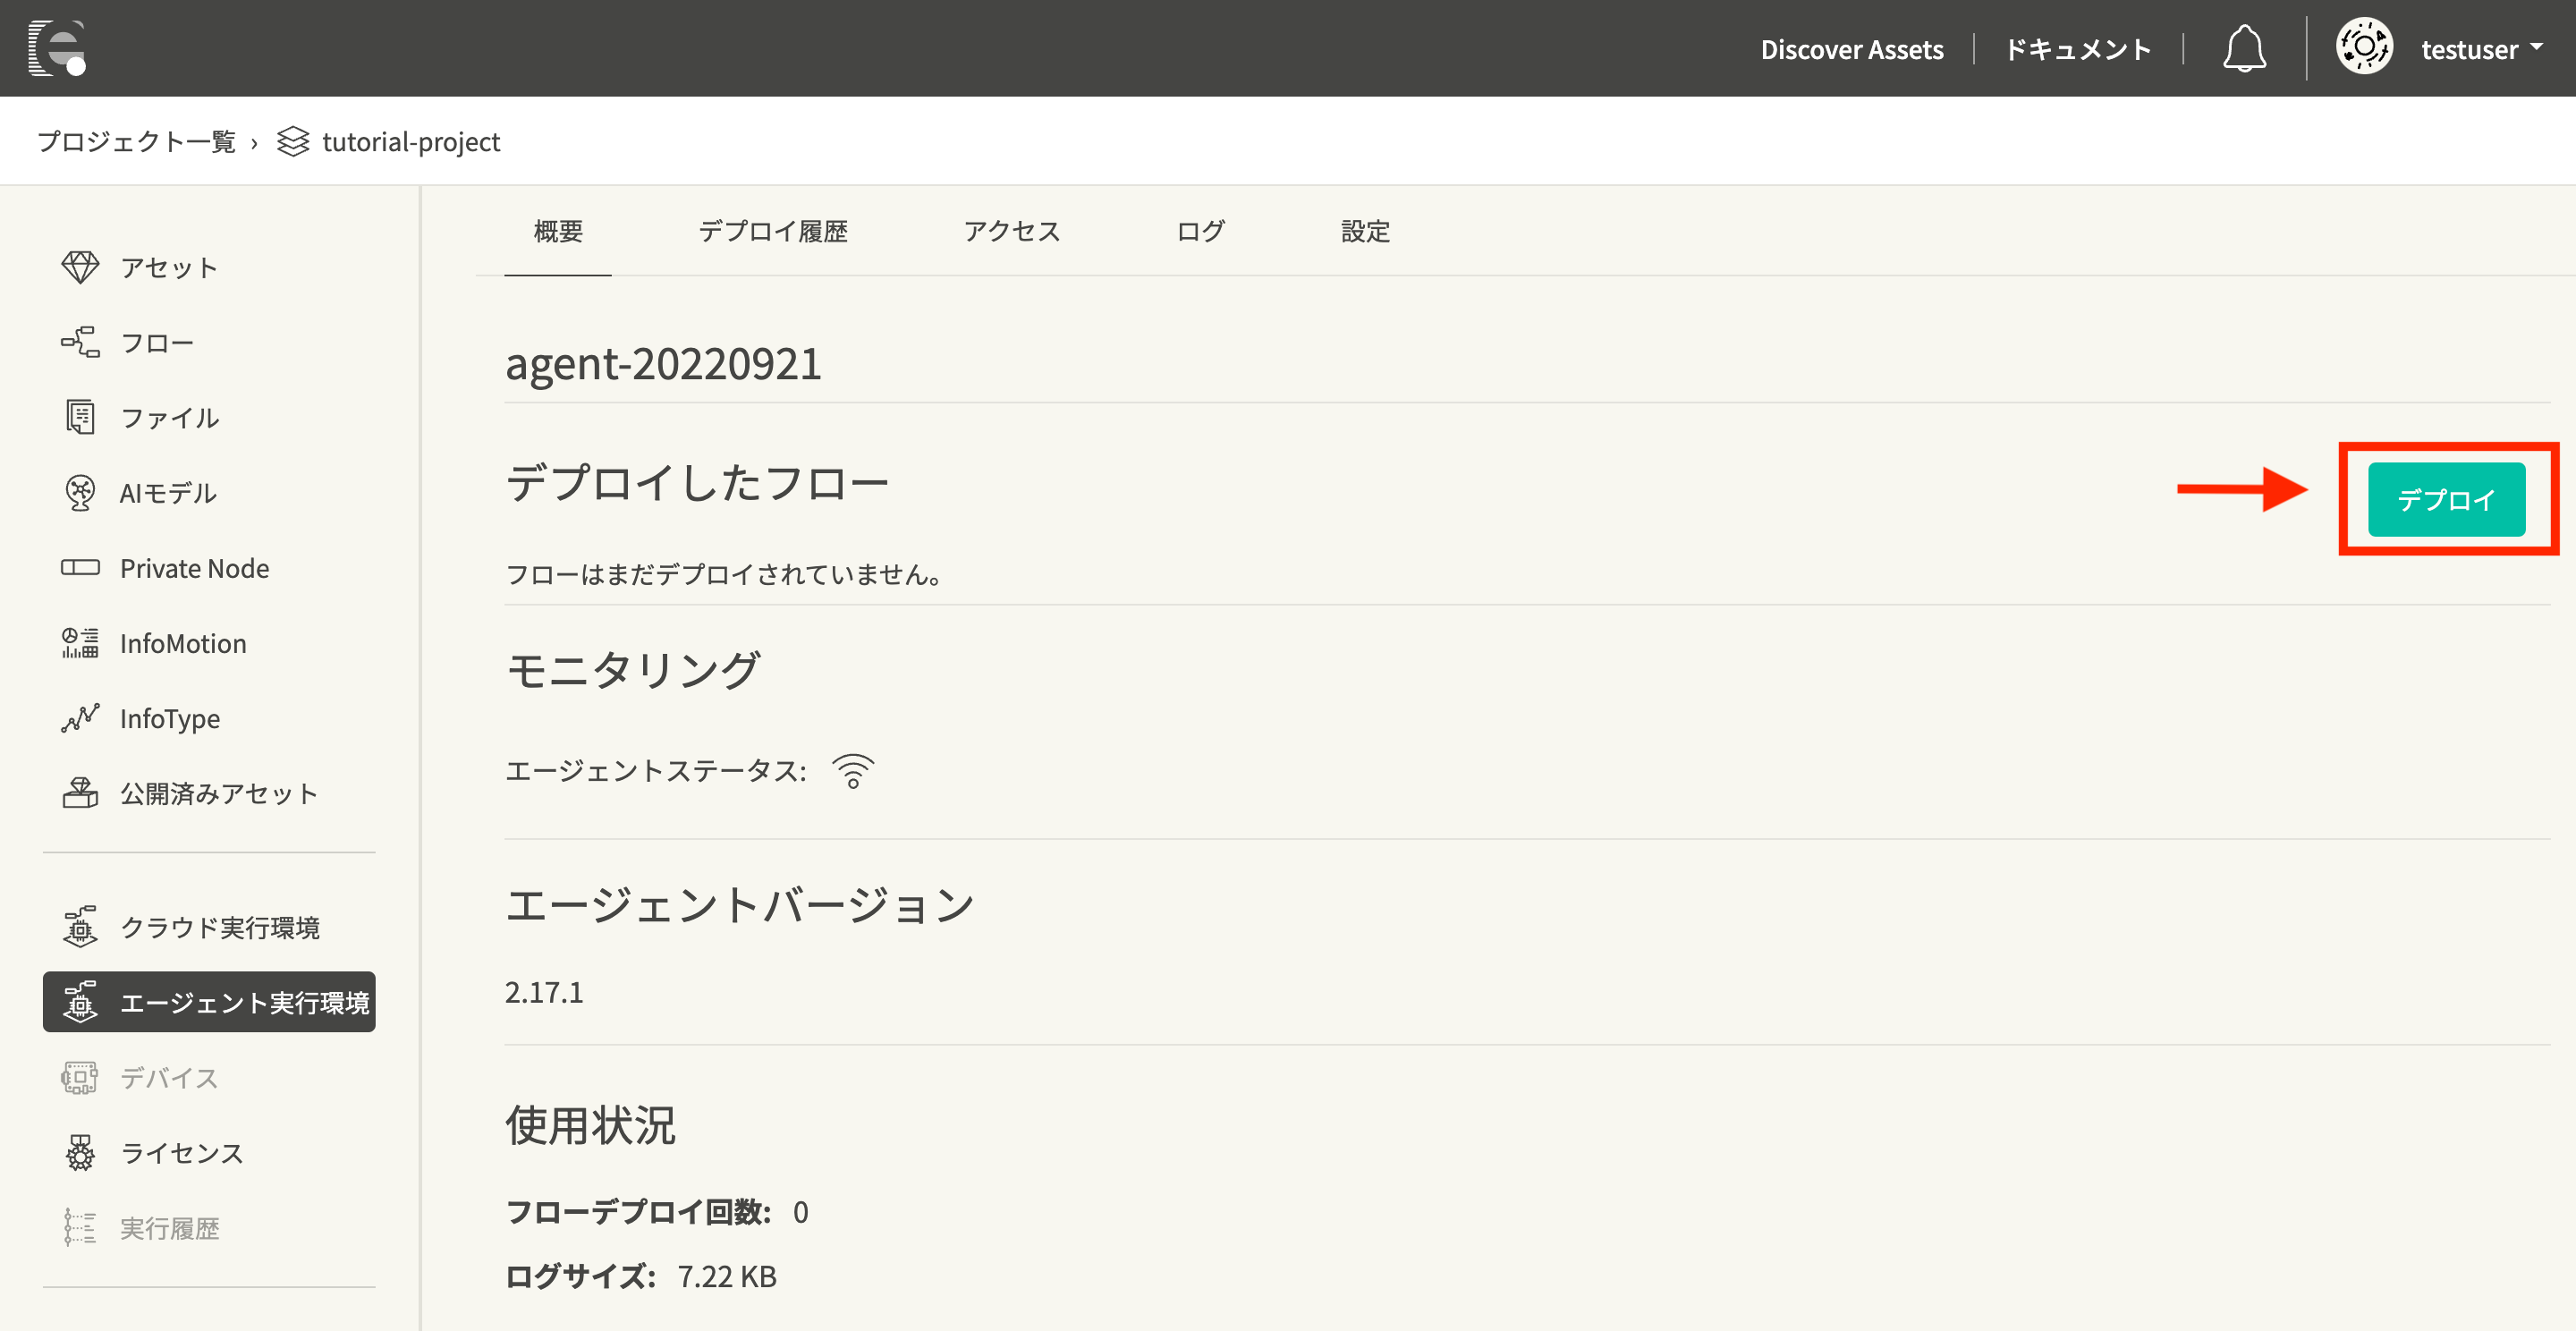
Task: Click the ファイル document icon
Action: 80,417
